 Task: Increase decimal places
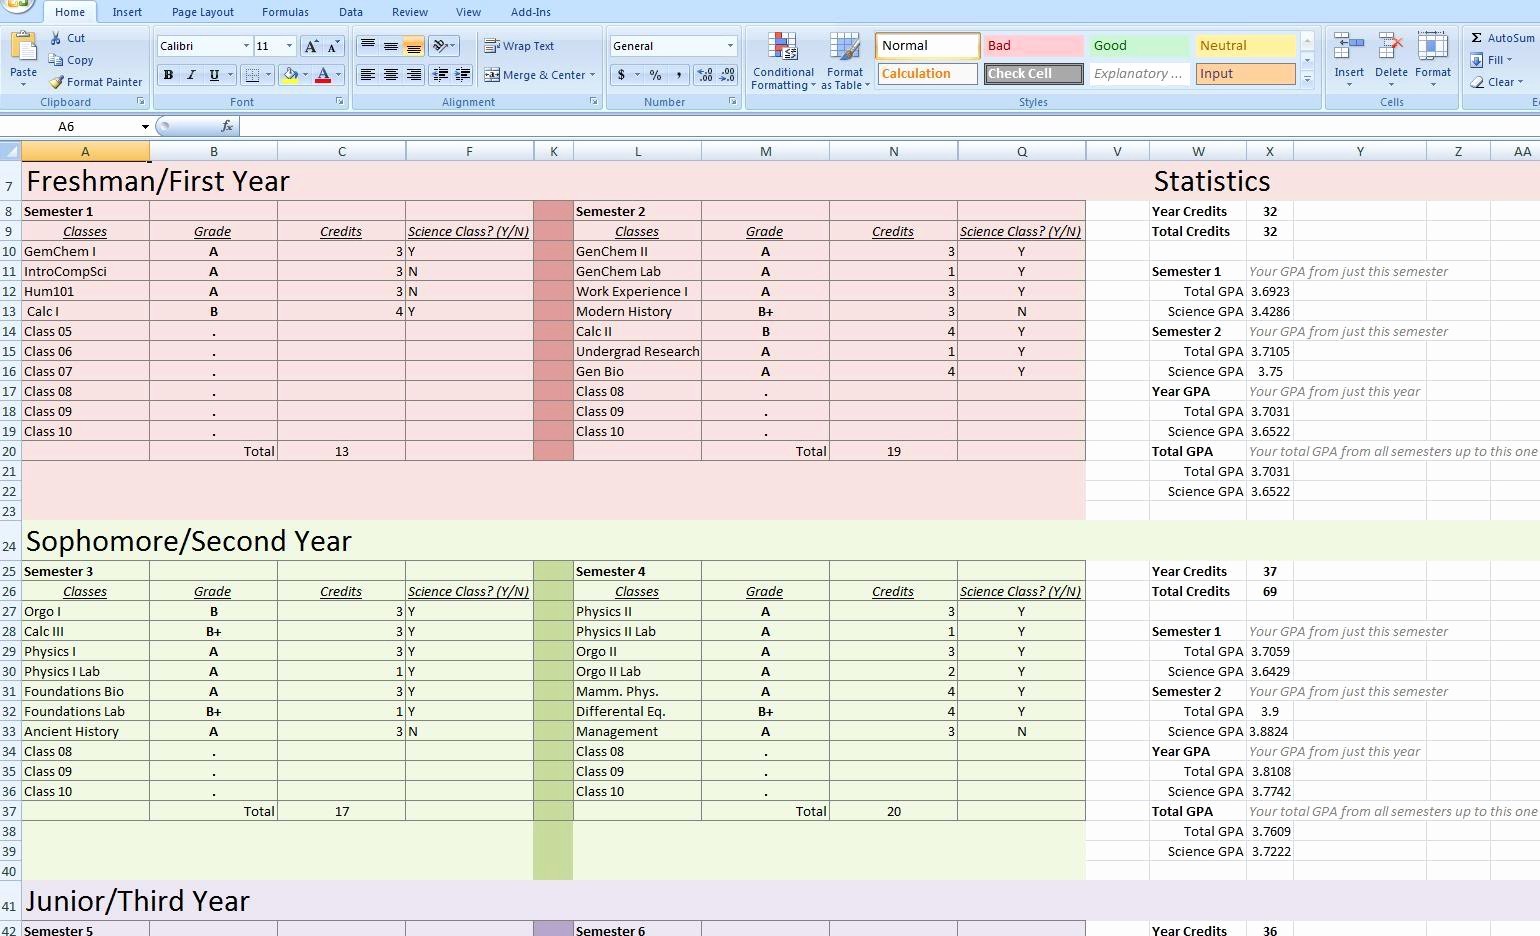(x=704, y=74)
